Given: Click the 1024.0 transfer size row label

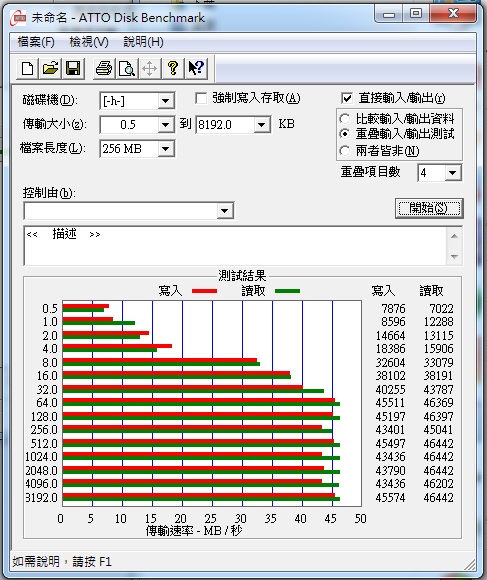Looking at the screenshot, I should 41,457.
